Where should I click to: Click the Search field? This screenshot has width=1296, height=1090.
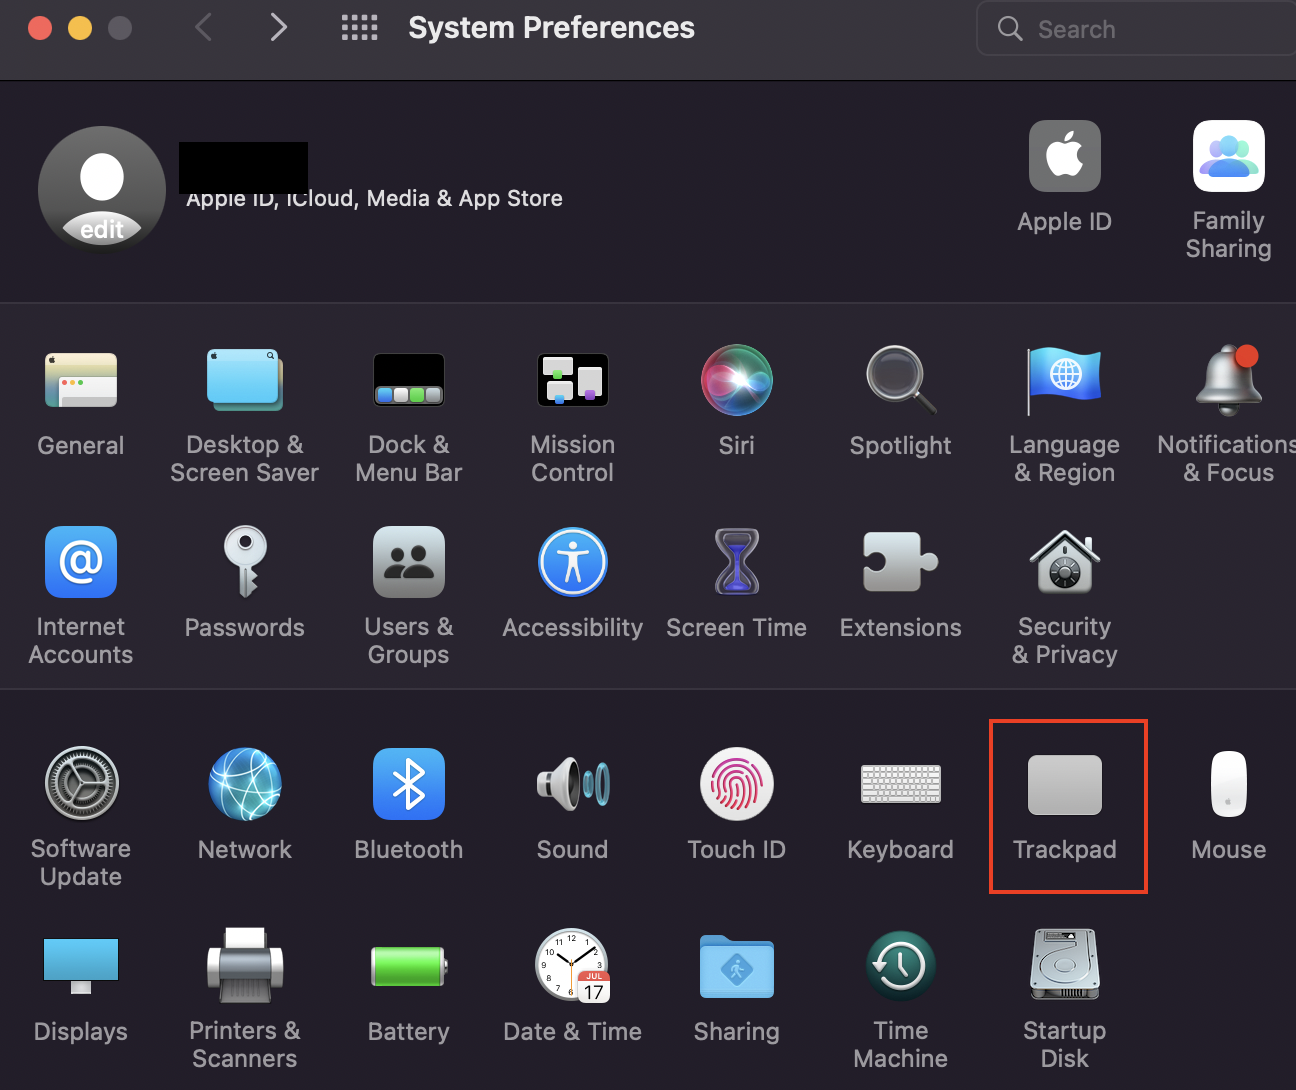(1136, 29)
